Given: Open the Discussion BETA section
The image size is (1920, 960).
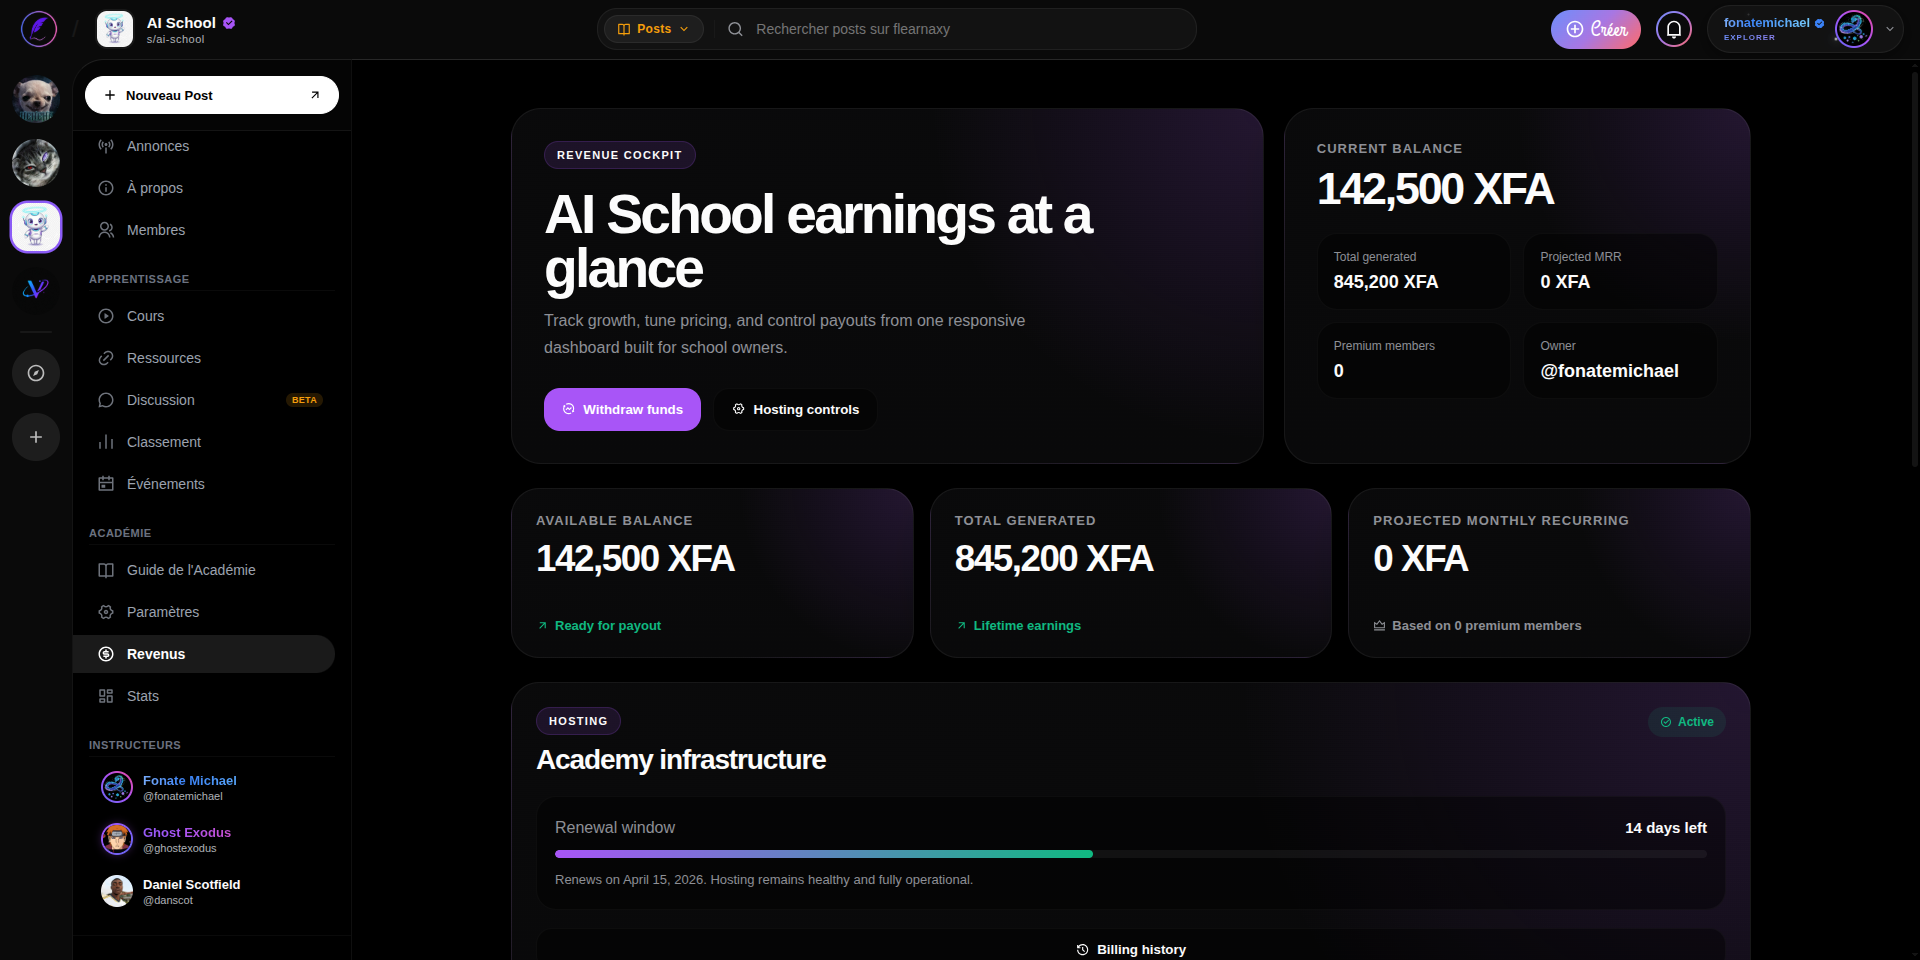Looking at the screenshot, I should [x=160, y=400].
